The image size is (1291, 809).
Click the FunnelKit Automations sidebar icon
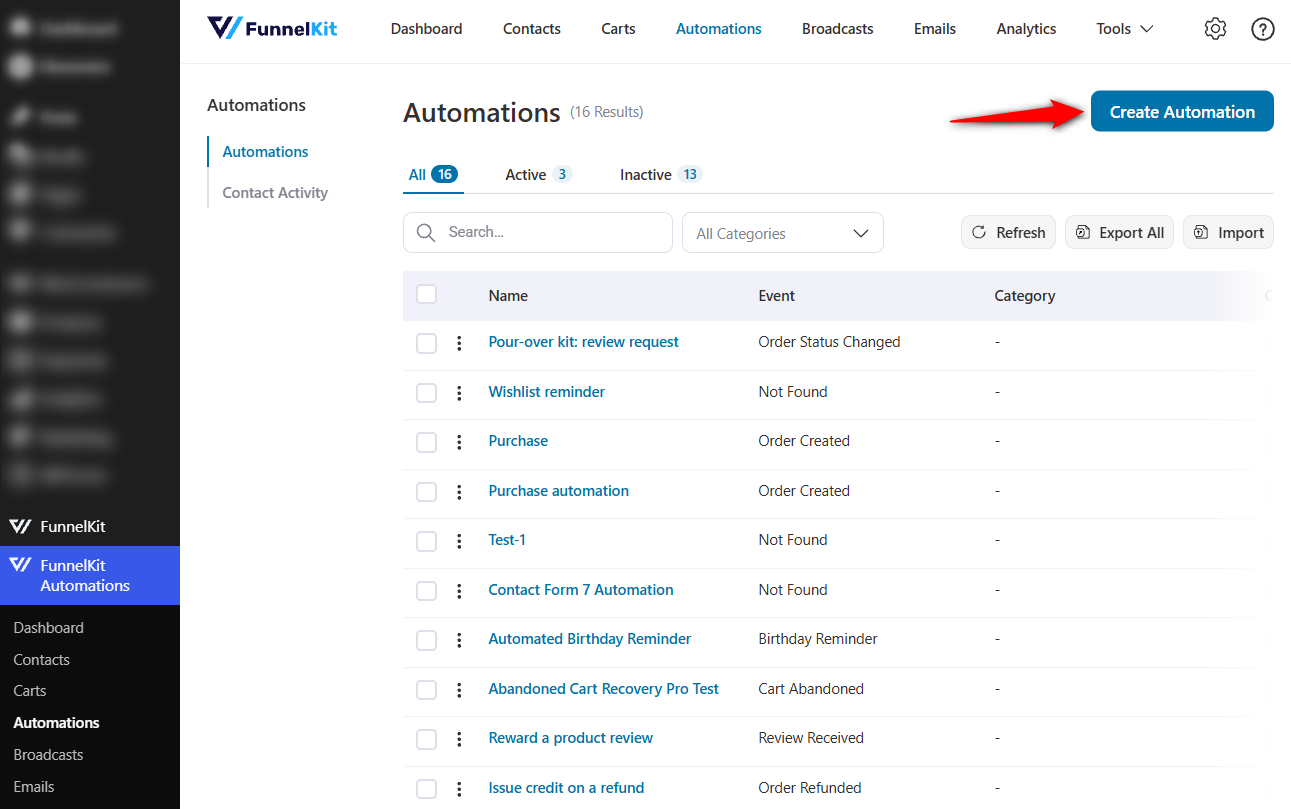[x=20, y=565]
